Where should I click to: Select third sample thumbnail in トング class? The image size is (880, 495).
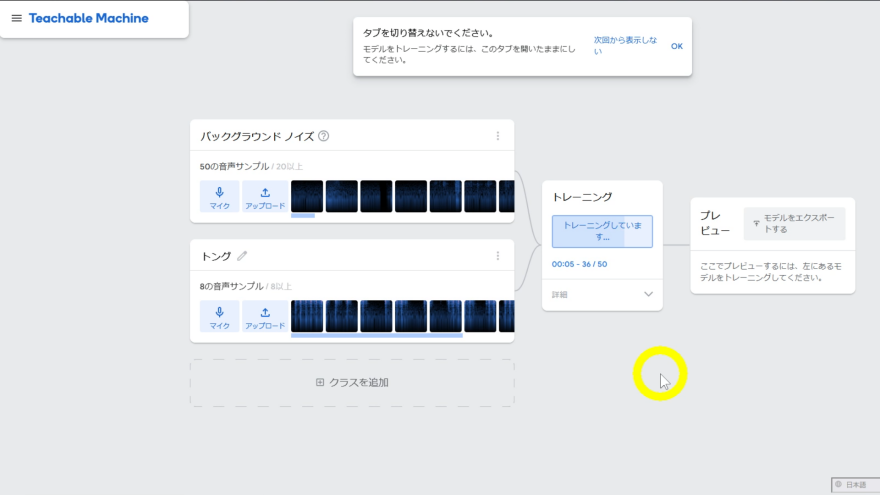[376, 316]
